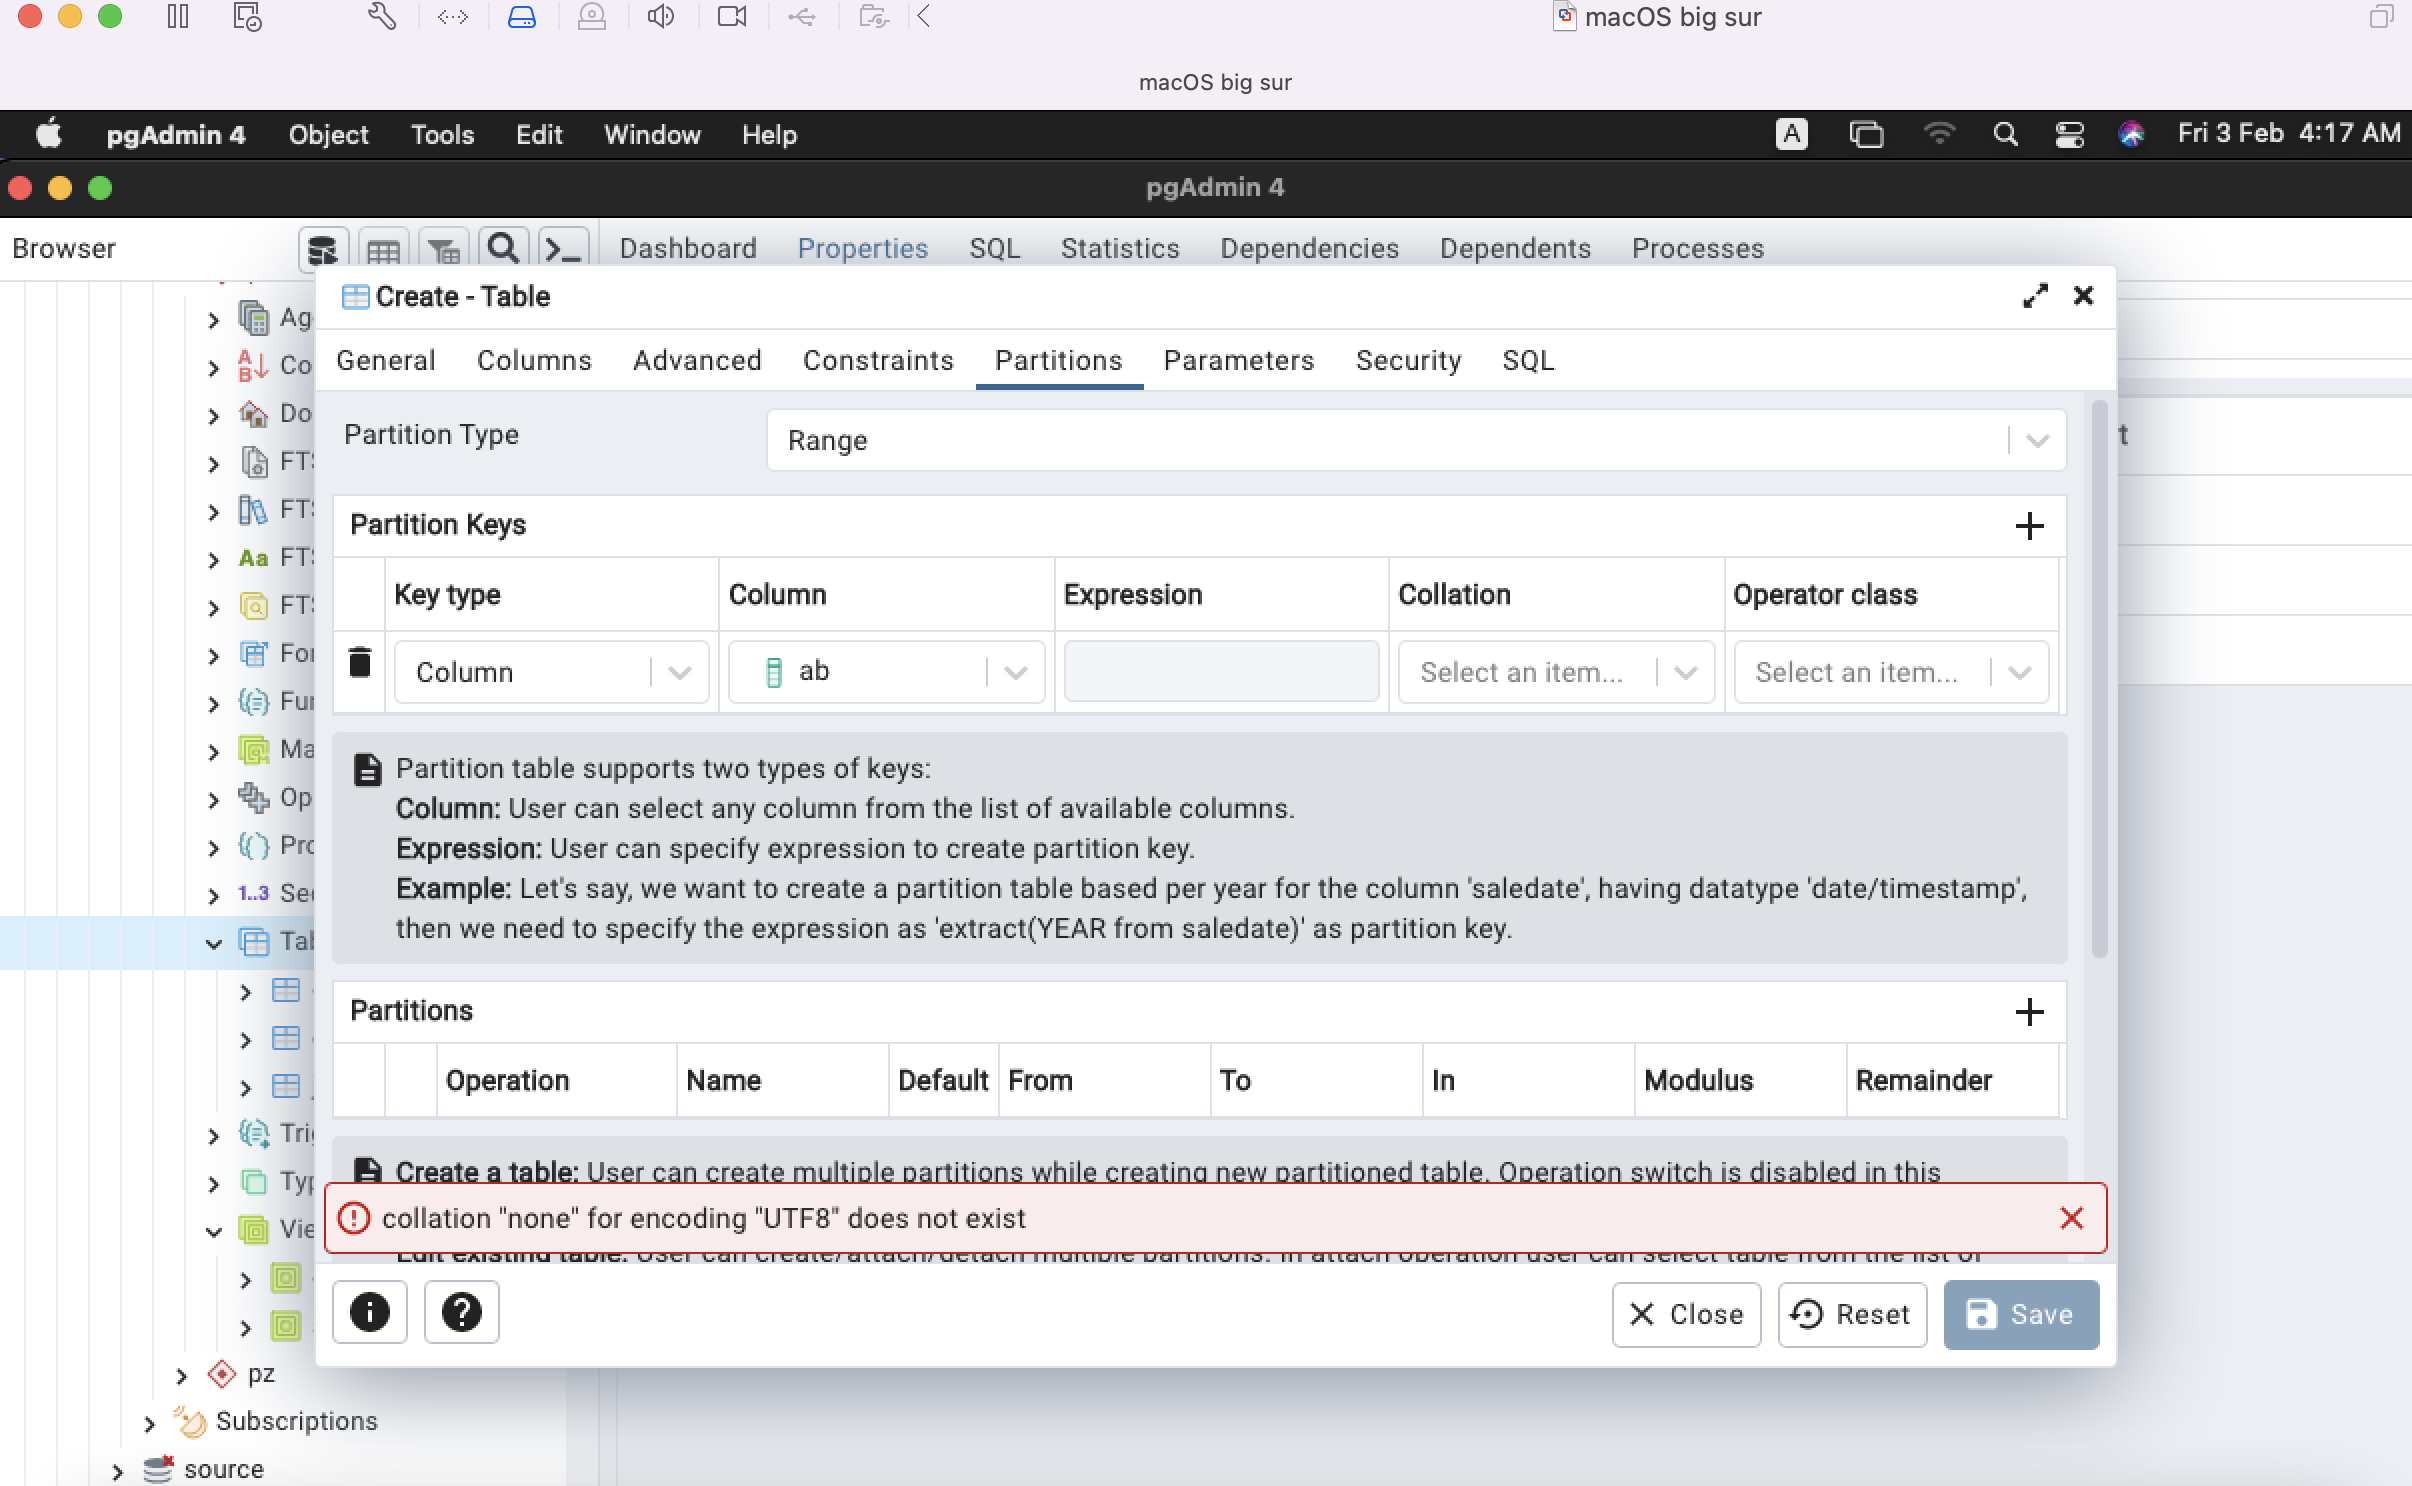2412x1486 pixels.
Task: Open the filtered rows toolbar icon
Action: [444, 249]
